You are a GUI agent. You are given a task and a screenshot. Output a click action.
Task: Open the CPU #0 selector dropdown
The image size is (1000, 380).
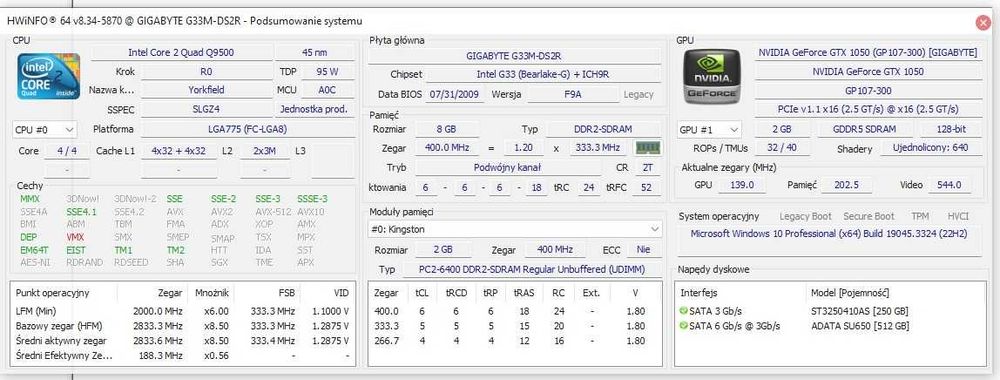(44, 129)
